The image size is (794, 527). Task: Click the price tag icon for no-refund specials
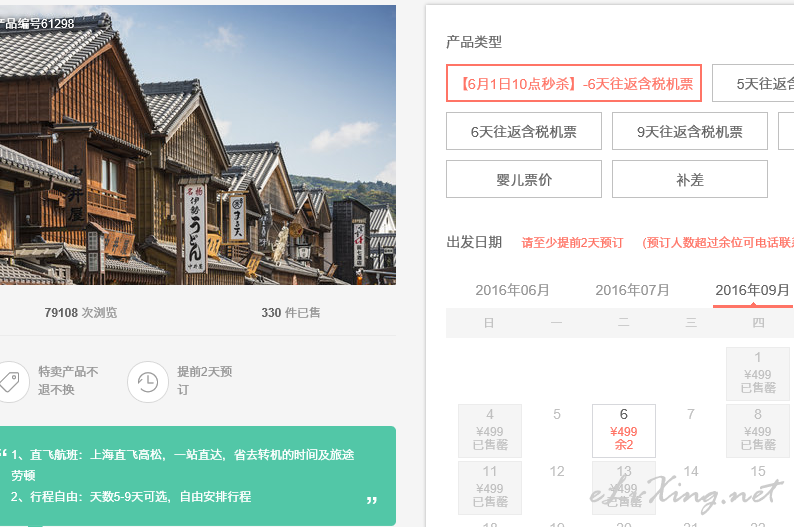pyautogui.click(x=10, y=382)
